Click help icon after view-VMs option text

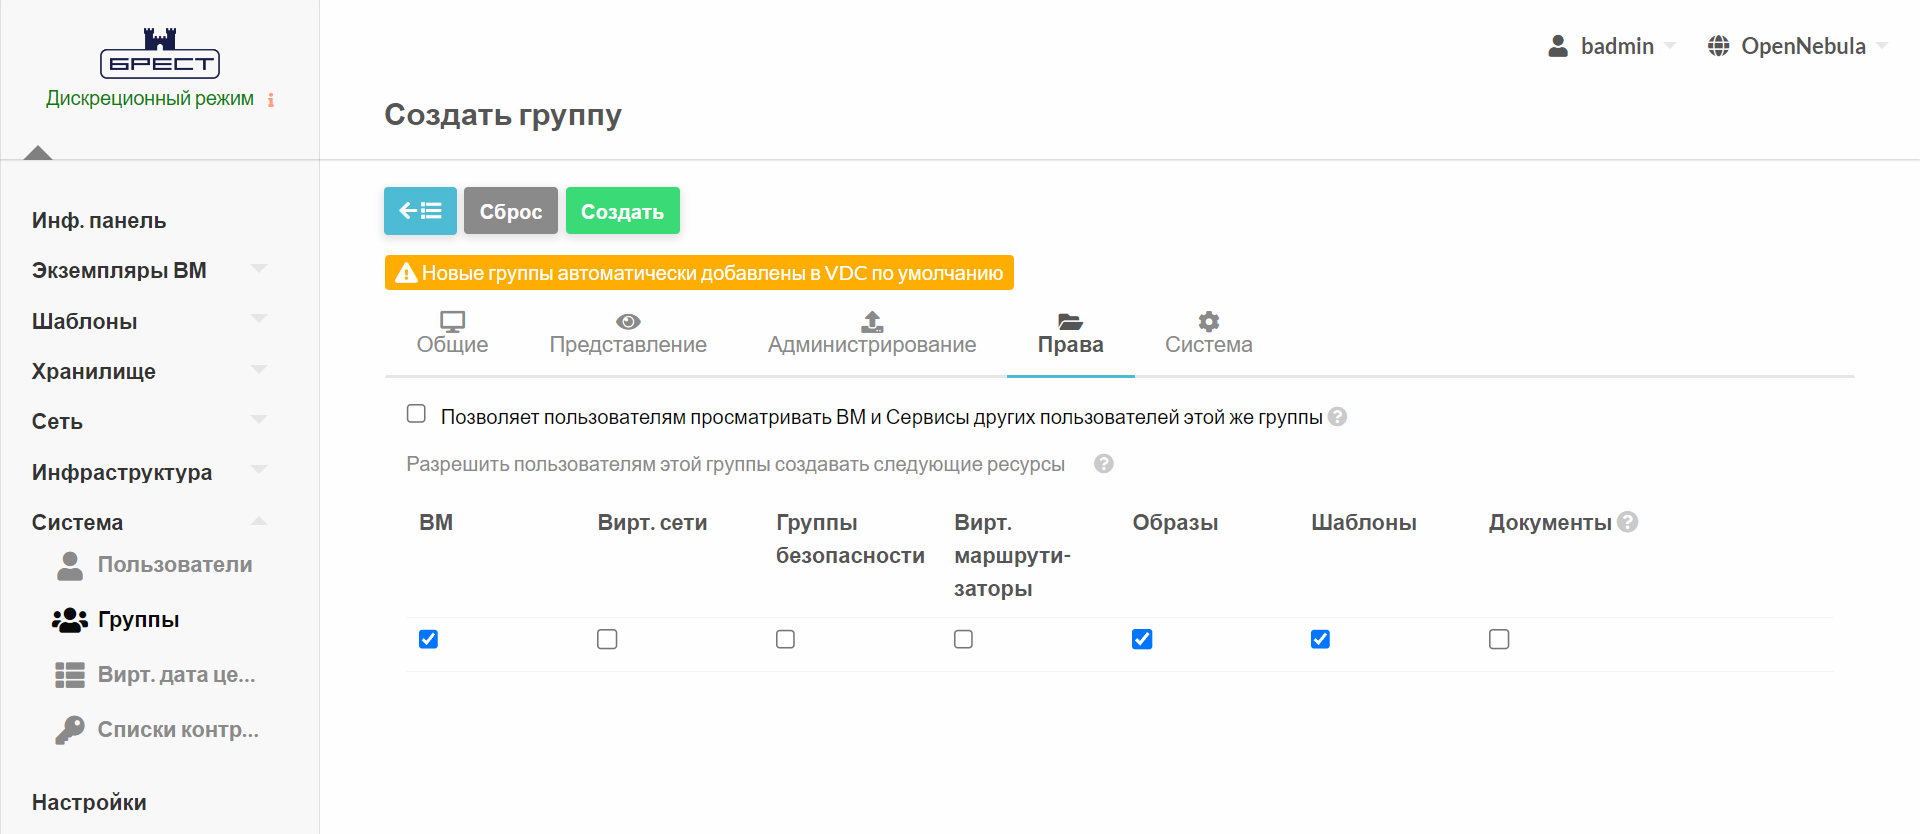point(1337,417)
